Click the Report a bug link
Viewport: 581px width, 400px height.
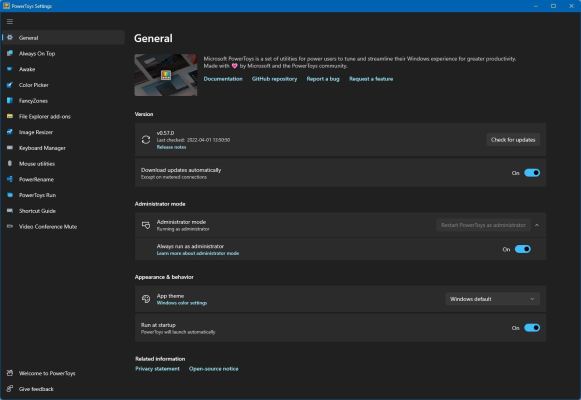(x=323, y=79)
